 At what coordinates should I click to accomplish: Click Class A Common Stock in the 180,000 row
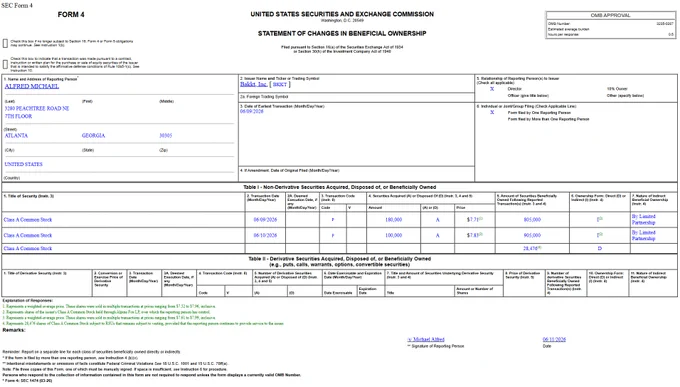click(x=28, y=220)
